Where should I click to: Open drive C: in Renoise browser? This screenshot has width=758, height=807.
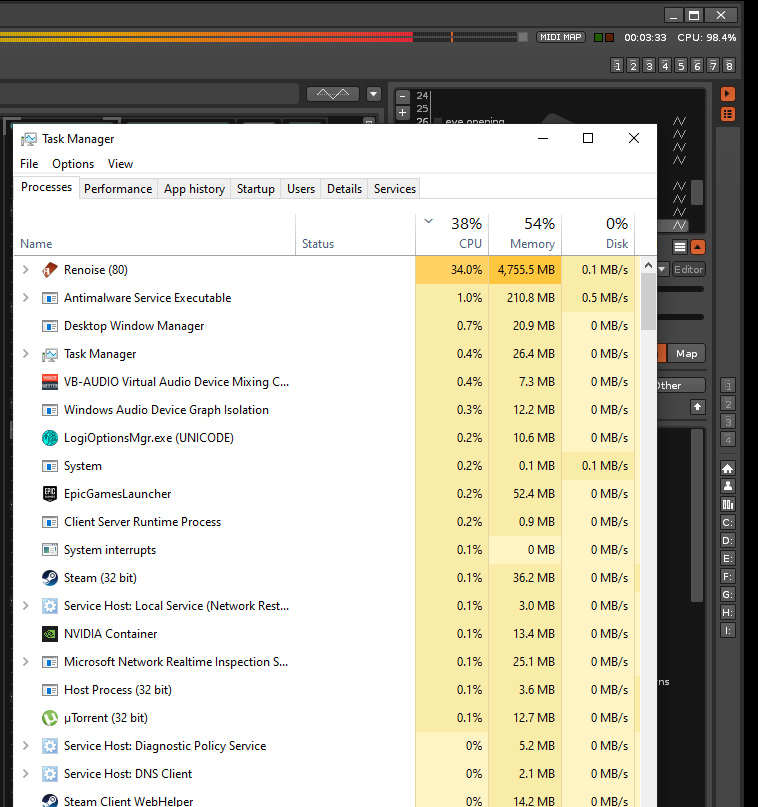point(728,522)
